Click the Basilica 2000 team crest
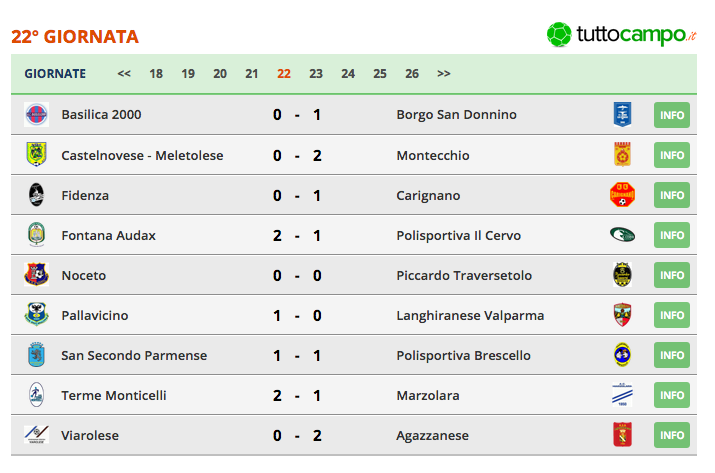 pyautogui.click(x=36, y=114)
